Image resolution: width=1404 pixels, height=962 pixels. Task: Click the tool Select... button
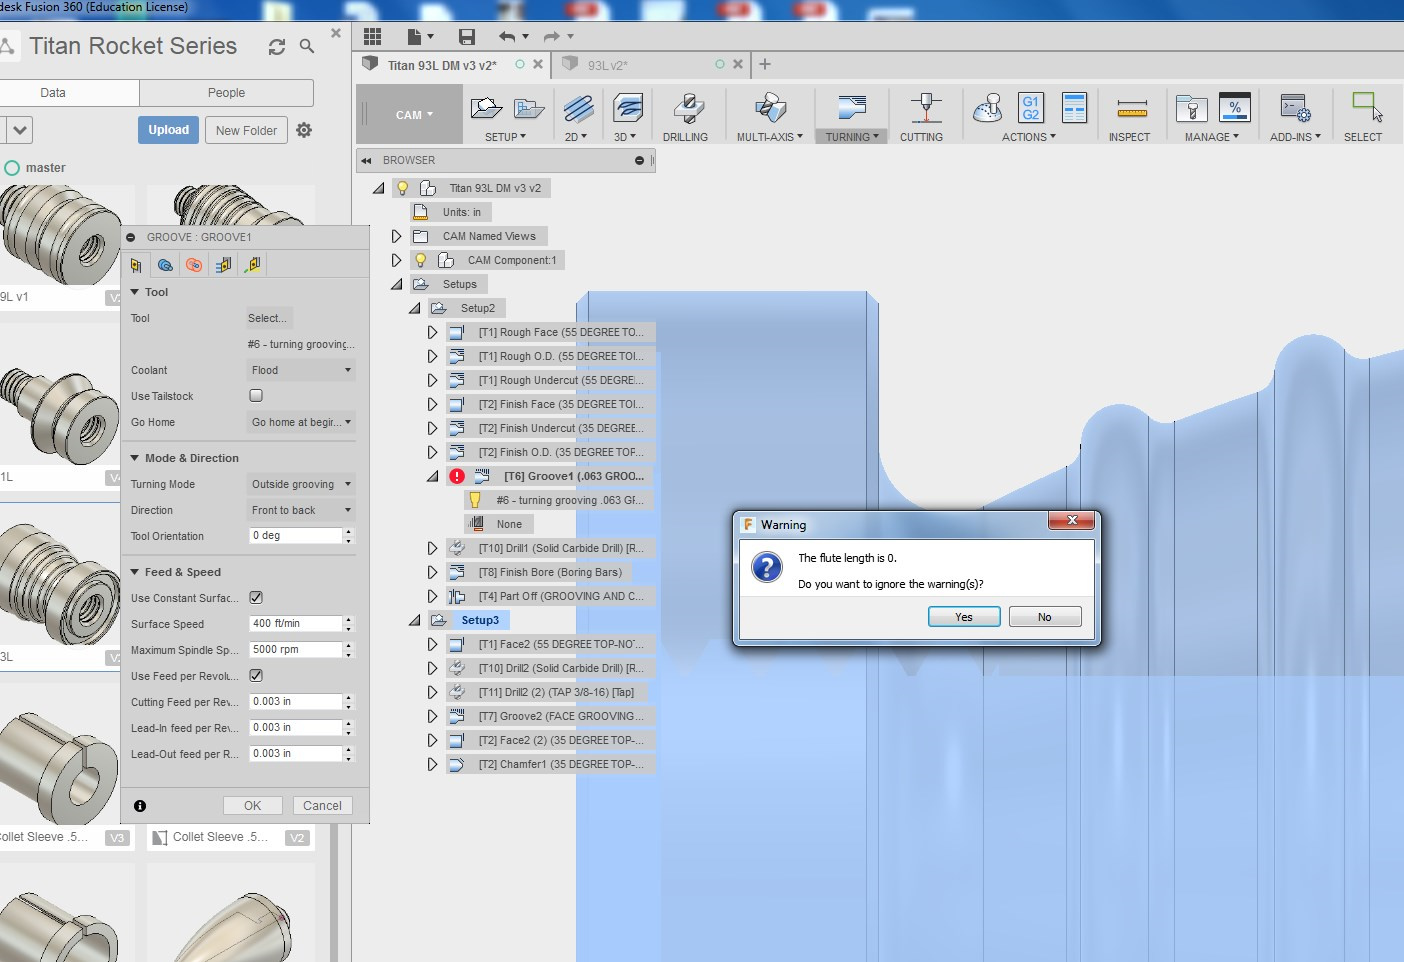(x=269, y=318)
